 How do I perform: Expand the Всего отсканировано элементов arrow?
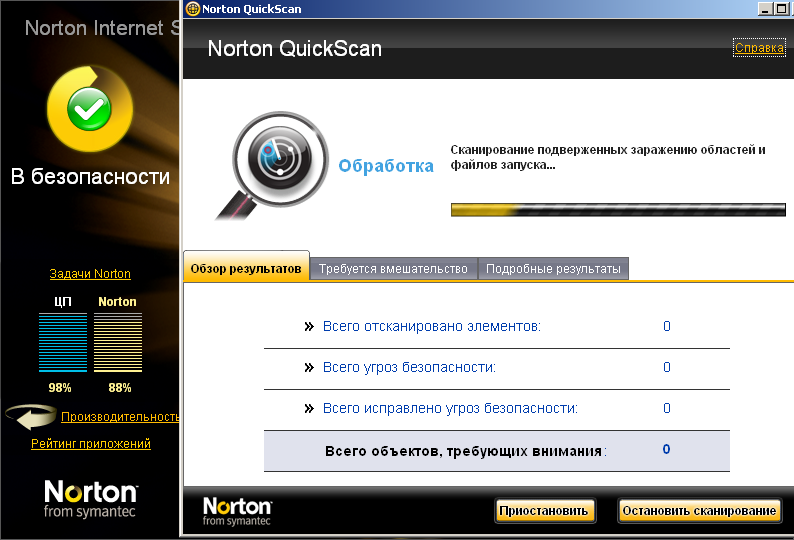click(x=309, y=327)
